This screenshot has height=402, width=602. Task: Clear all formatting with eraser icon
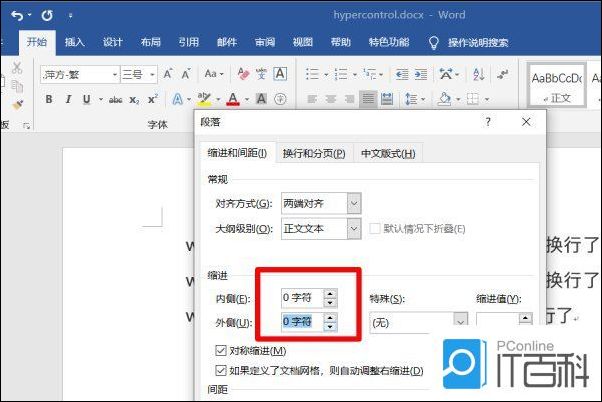click(x=243, y=73)
